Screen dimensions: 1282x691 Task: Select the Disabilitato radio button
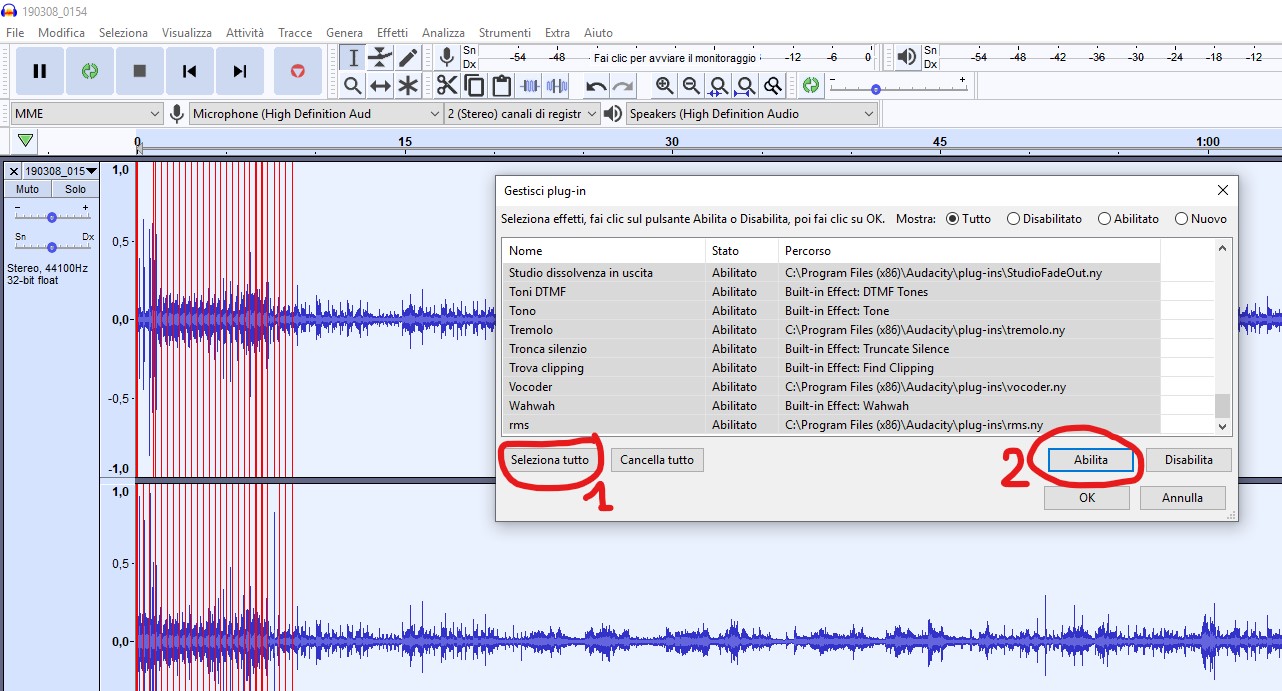1014,219
